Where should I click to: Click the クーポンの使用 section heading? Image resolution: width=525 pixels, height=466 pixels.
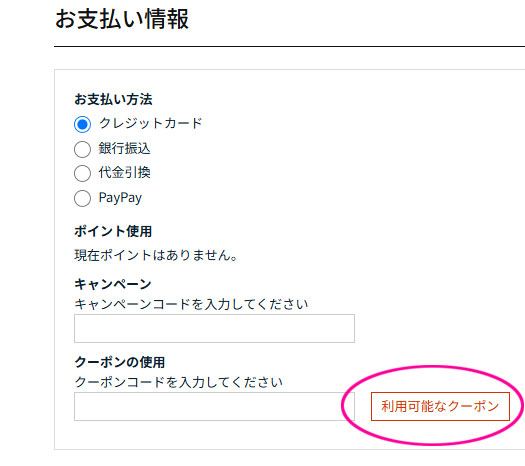point(120,362)
